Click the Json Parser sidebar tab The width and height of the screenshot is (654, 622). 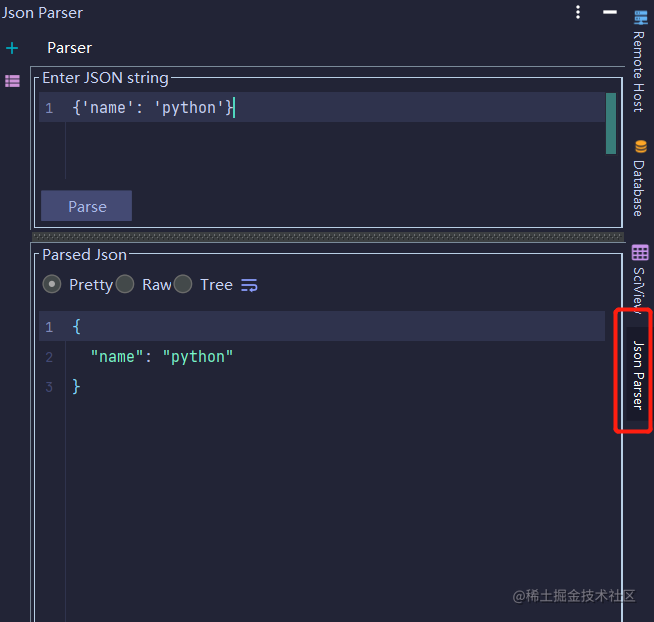(638, 375)
